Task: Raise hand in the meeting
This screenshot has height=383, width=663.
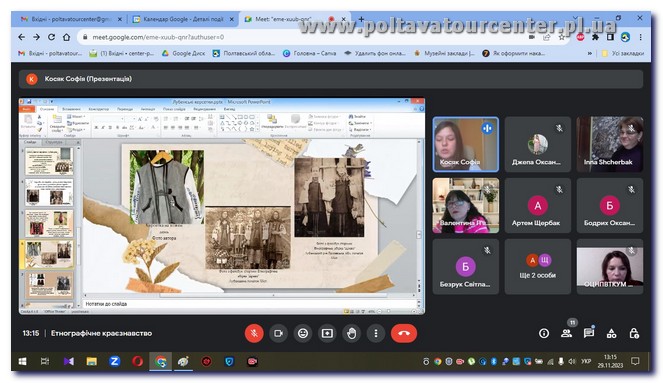Action: click(351, 333)
